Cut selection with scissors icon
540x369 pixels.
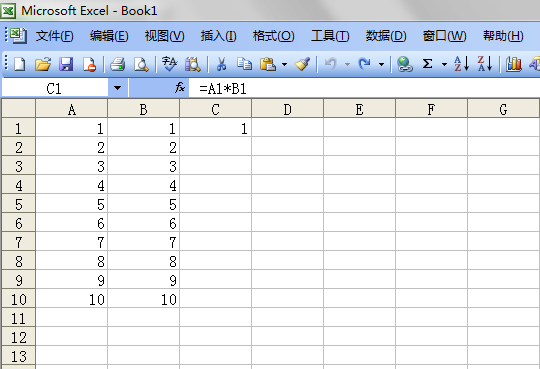pos(221,64)
